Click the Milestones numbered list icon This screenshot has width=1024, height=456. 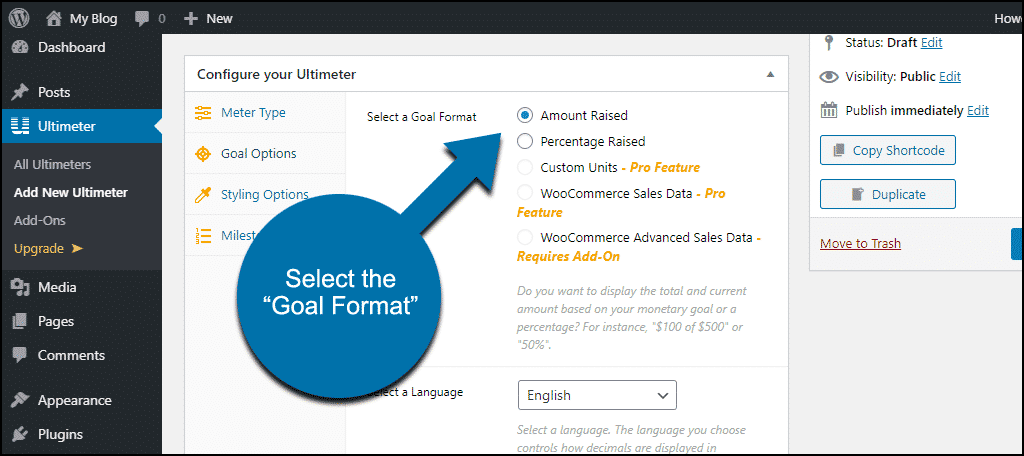[x=203, y=235]
